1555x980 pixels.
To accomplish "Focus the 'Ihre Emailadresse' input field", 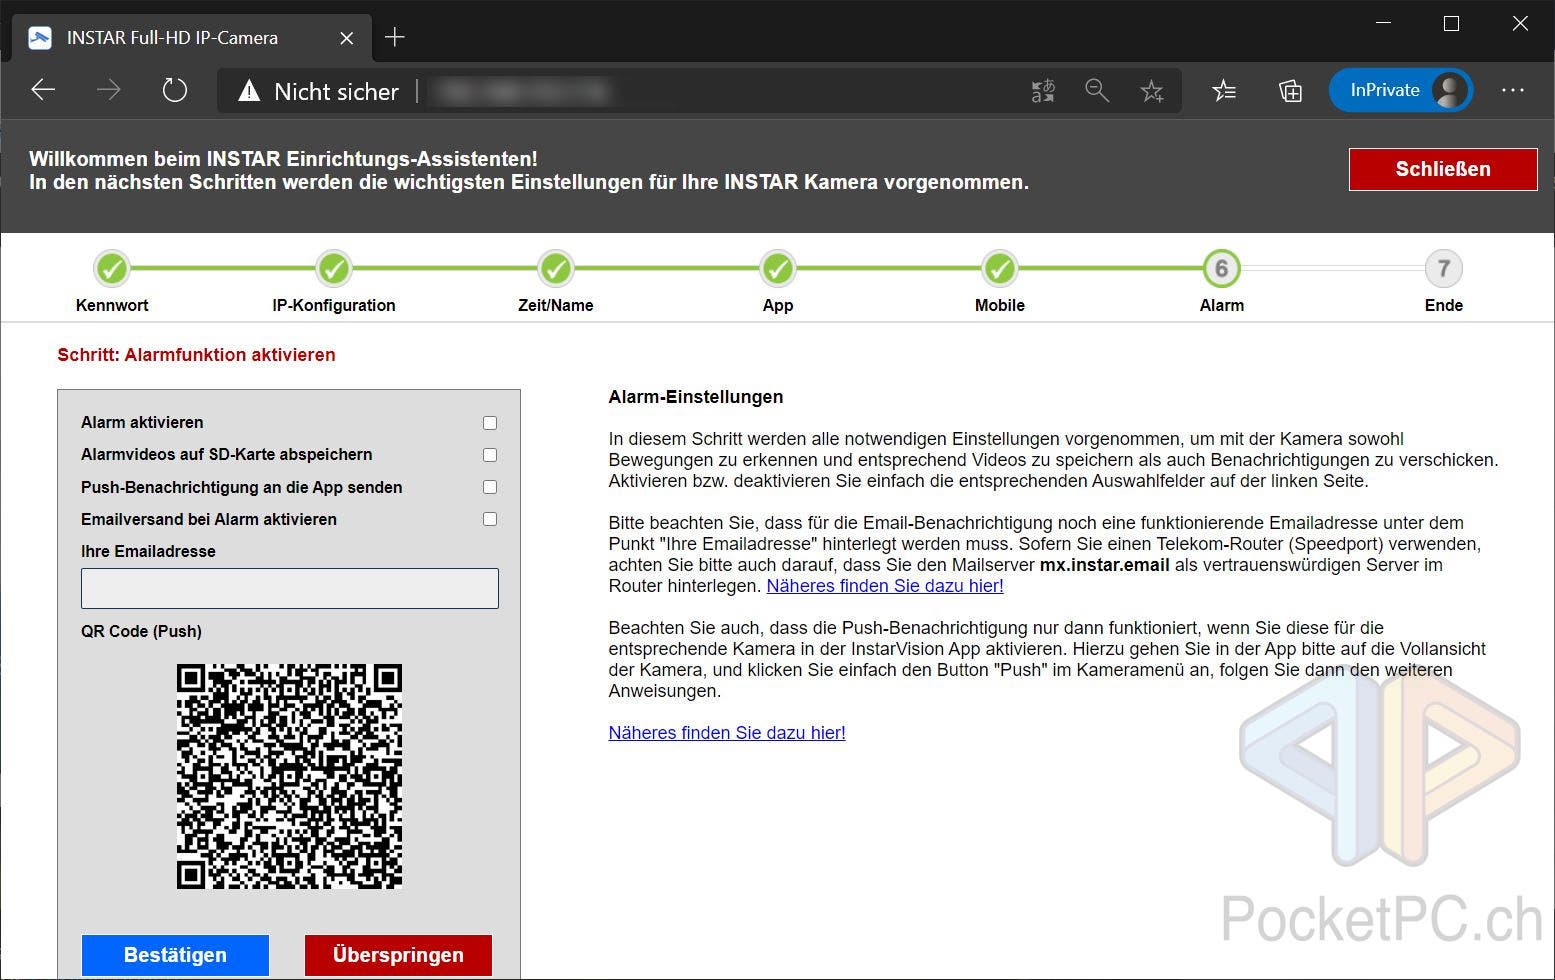I will (x=290, y=588).
